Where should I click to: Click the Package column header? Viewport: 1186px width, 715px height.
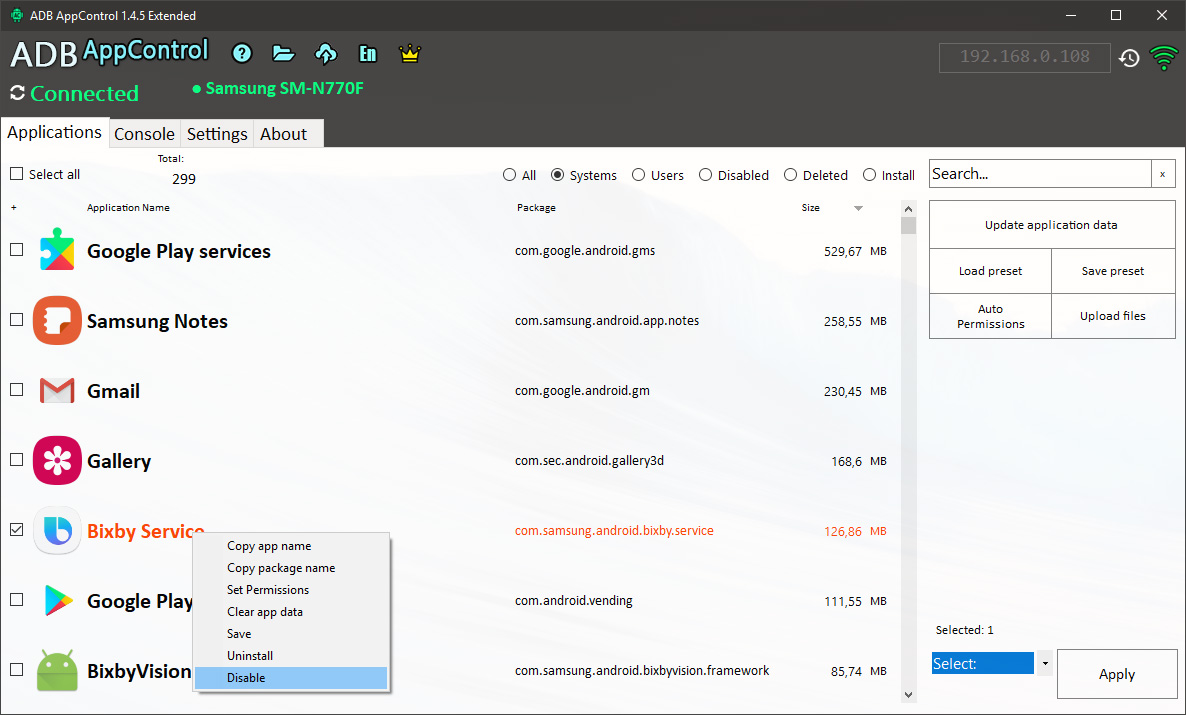pos(536,207)
